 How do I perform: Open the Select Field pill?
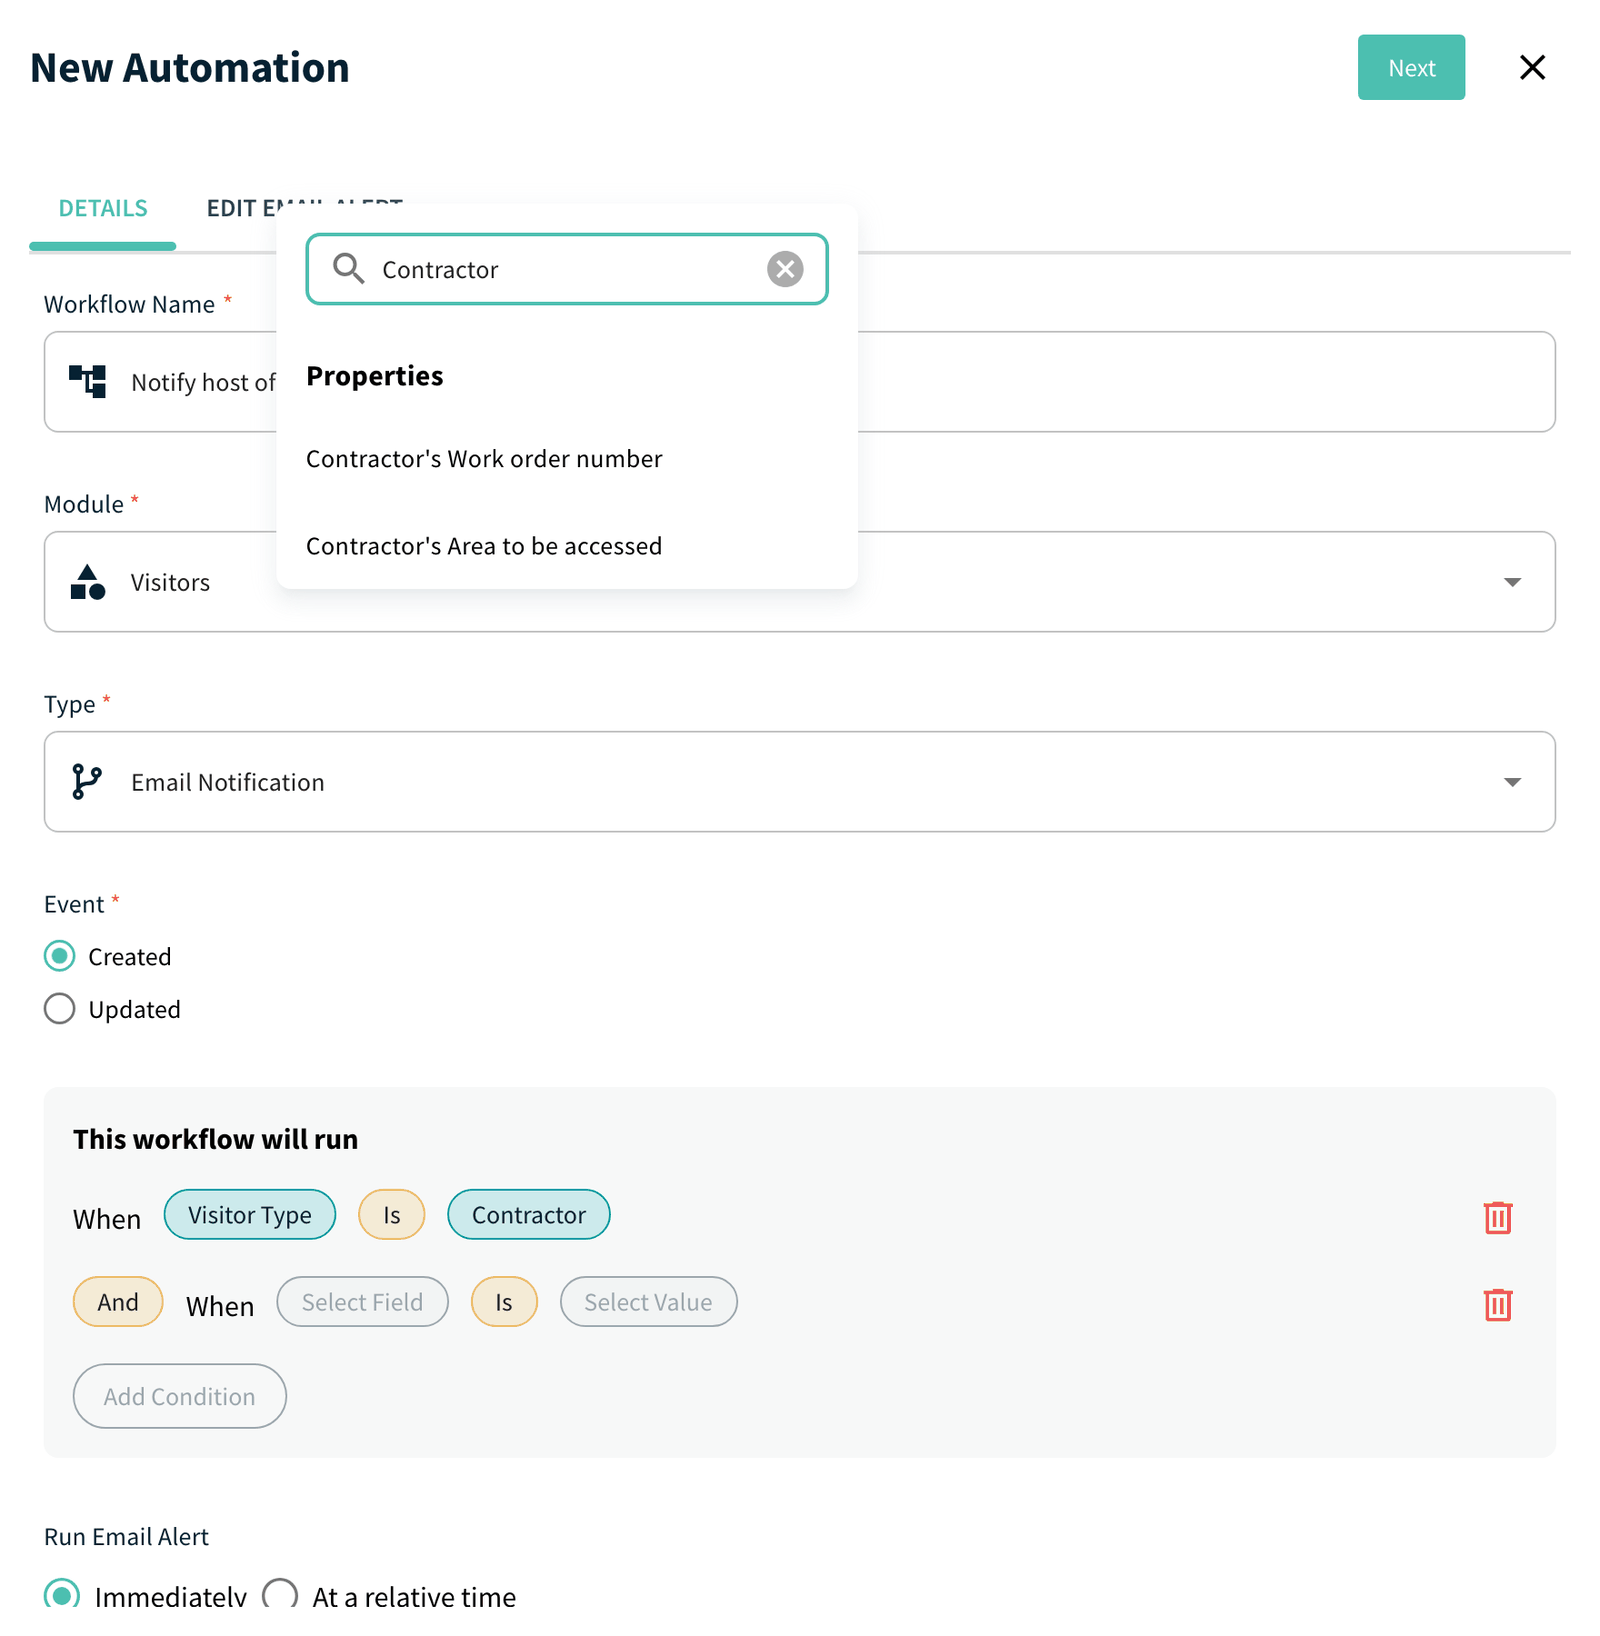[362, 1302]
